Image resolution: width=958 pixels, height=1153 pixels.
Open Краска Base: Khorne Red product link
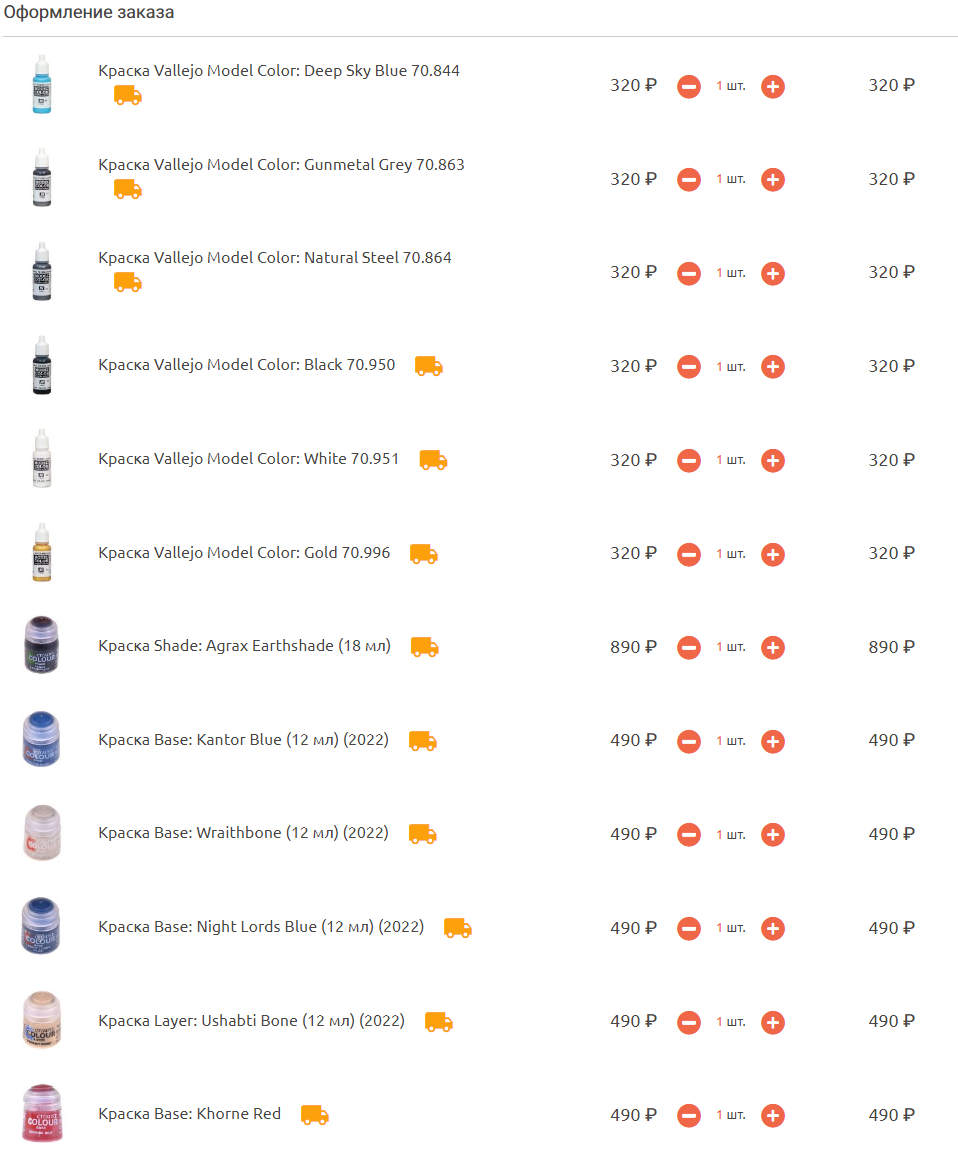190,1113
